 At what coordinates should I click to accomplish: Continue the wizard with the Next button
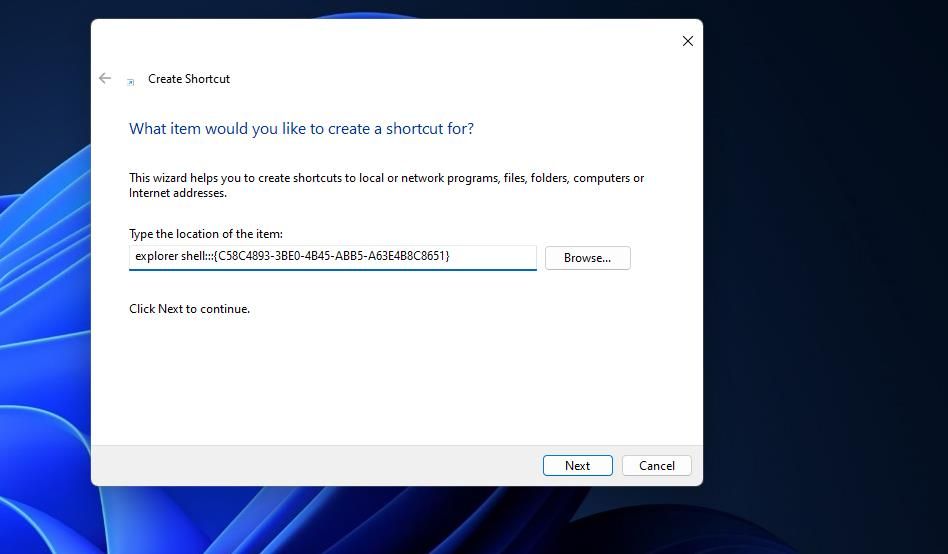[577, 466]
